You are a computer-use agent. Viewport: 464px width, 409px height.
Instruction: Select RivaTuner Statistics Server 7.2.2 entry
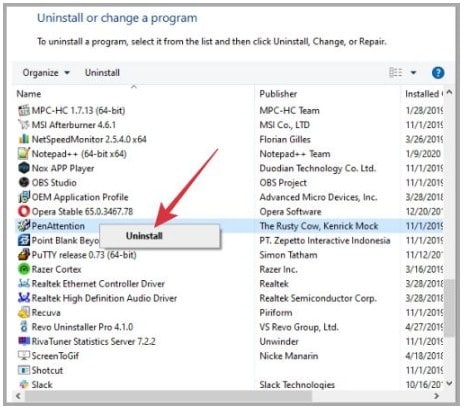point(93,342)
